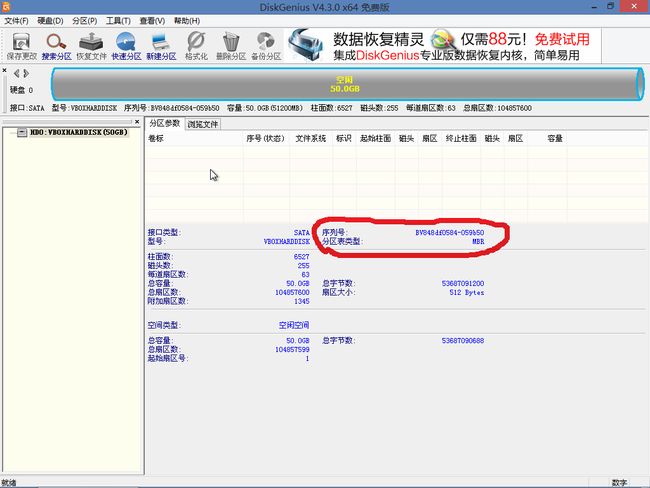Click the 免费试用 link in banner
Image resolution: width=650 pixels, height=488 pixels.
coord(562,39)
